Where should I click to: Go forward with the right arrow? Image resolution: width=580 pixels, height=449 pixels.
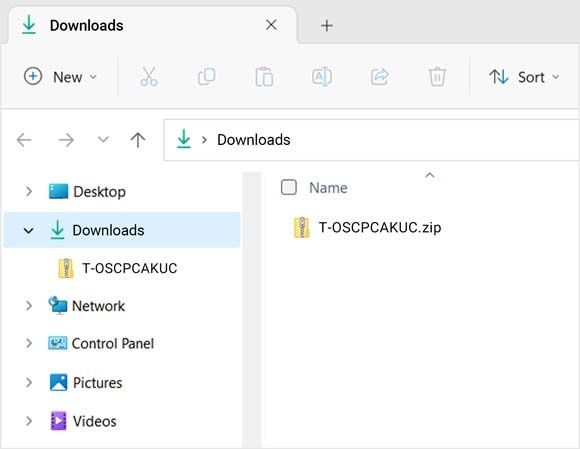click(66, 140)
